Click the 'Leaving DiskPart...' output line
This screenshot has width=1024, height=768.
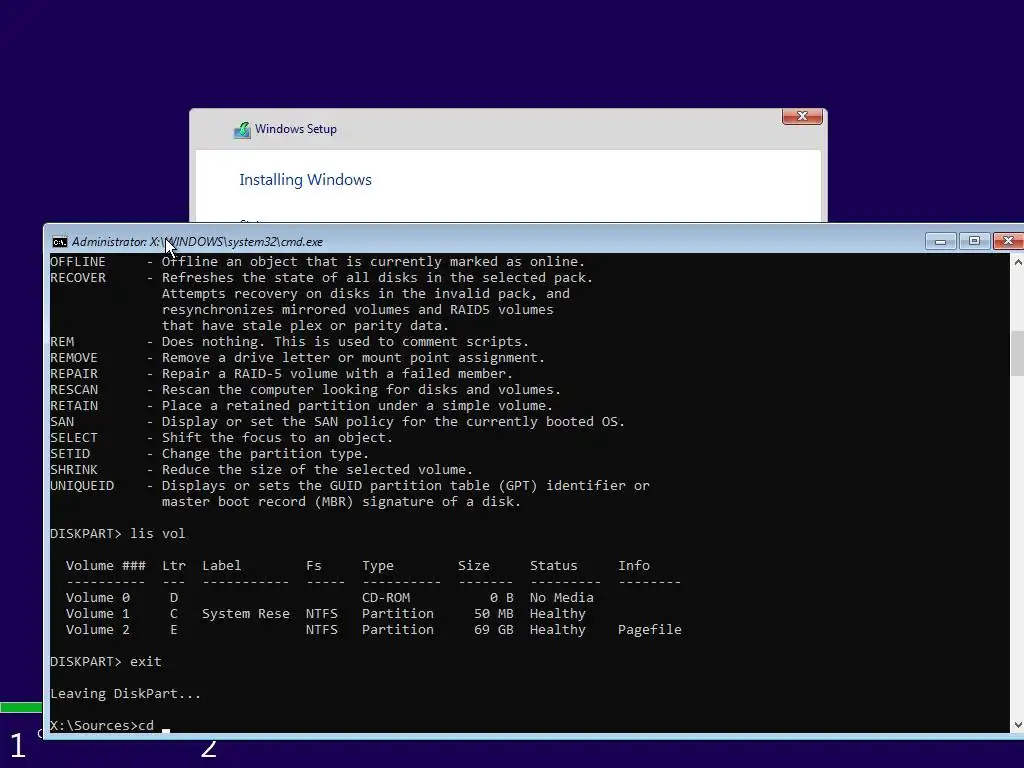coord(125,694)
